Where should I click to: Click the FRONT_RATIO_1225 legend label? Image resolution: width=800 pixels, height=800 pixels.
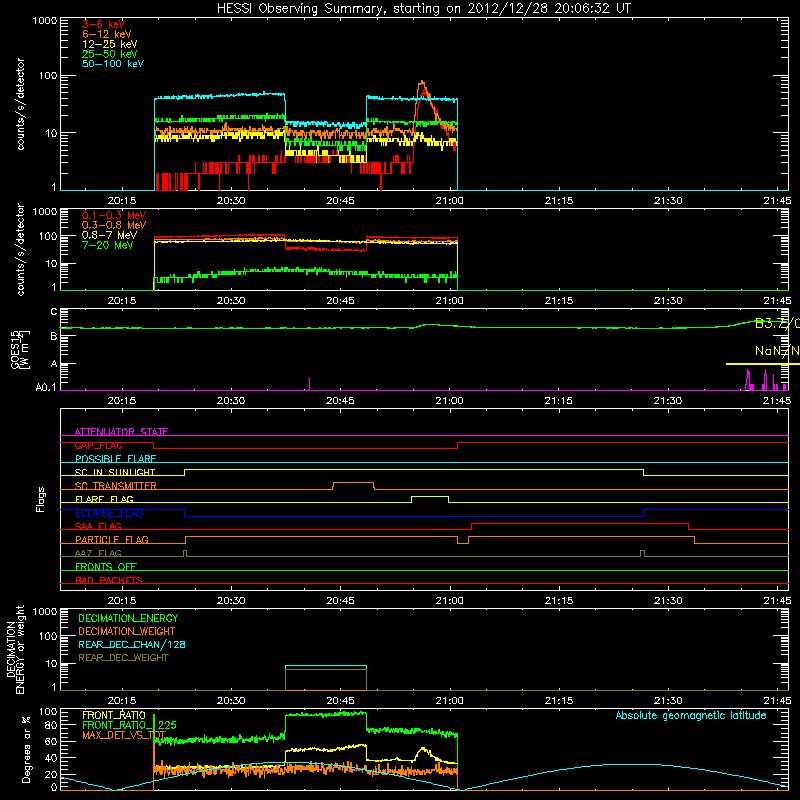pyautogui.click(x=129, y=725)
